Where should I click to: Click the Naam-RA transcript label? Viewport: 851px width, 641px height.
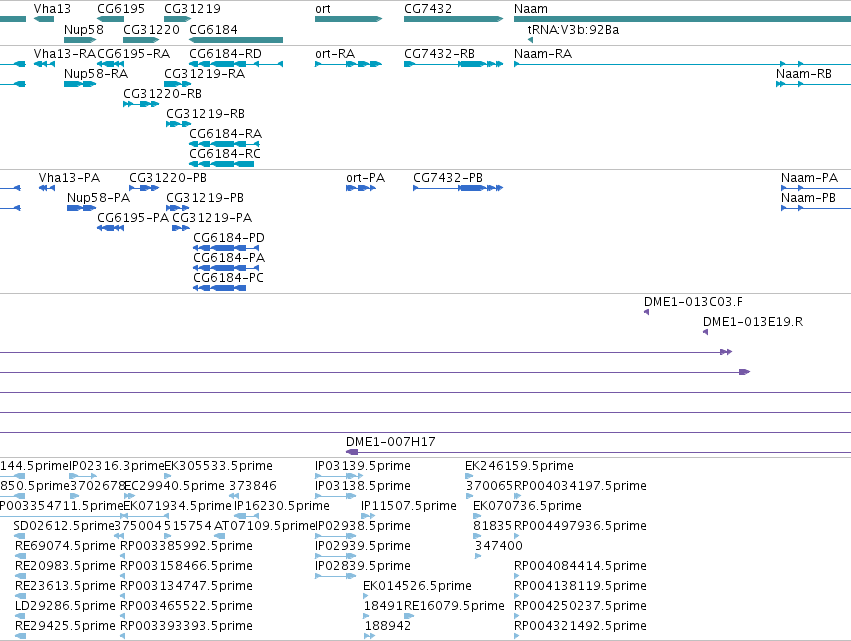[x=543, y=54]
